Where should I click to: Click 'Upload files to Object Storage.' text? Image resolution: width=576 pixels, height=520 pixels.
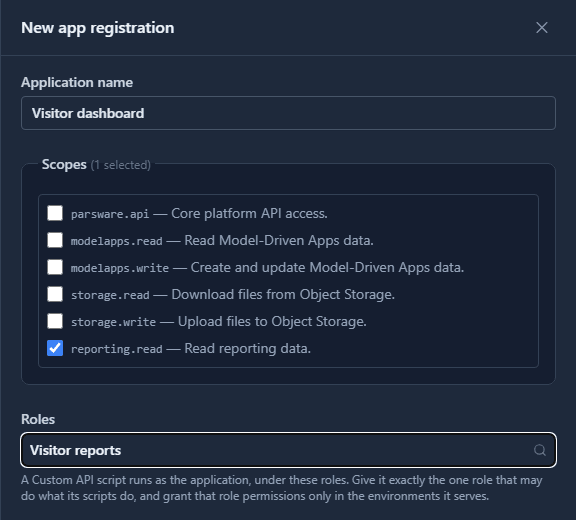[272, 321]
